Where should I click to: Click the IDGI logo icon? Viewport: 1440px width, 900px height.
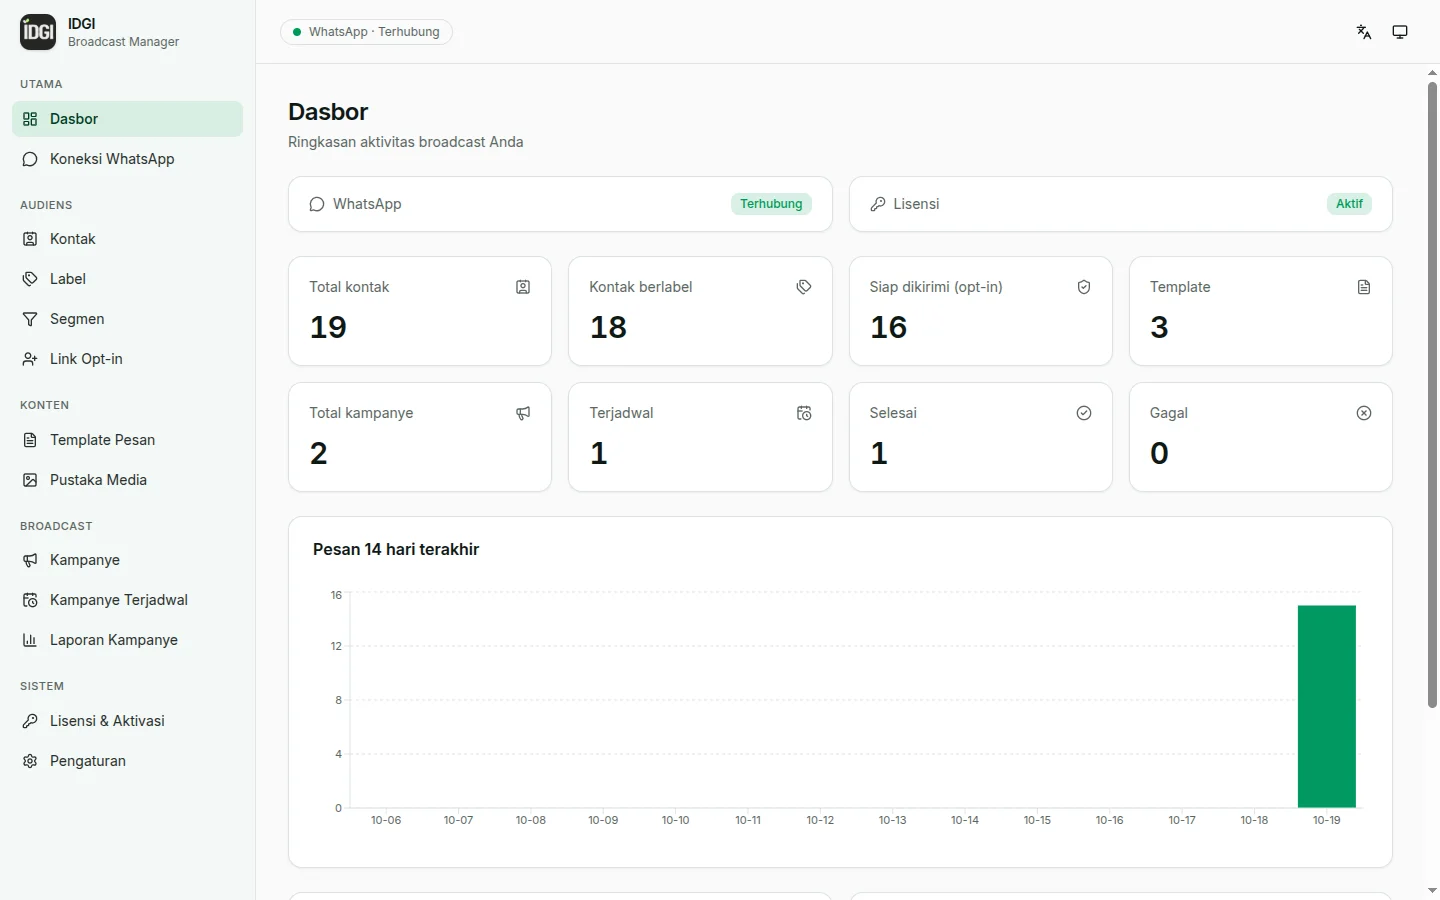(x=38, y=32)
